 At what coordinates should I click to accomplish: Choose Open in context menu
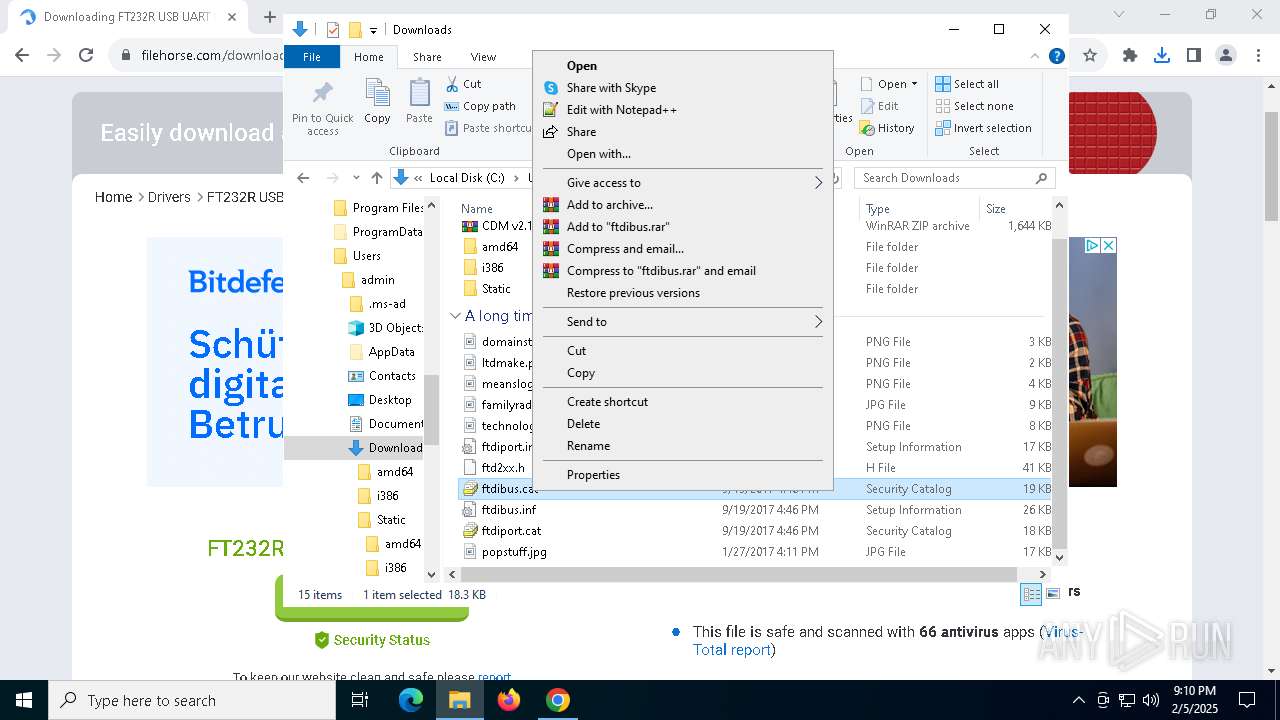pos(683,66)
